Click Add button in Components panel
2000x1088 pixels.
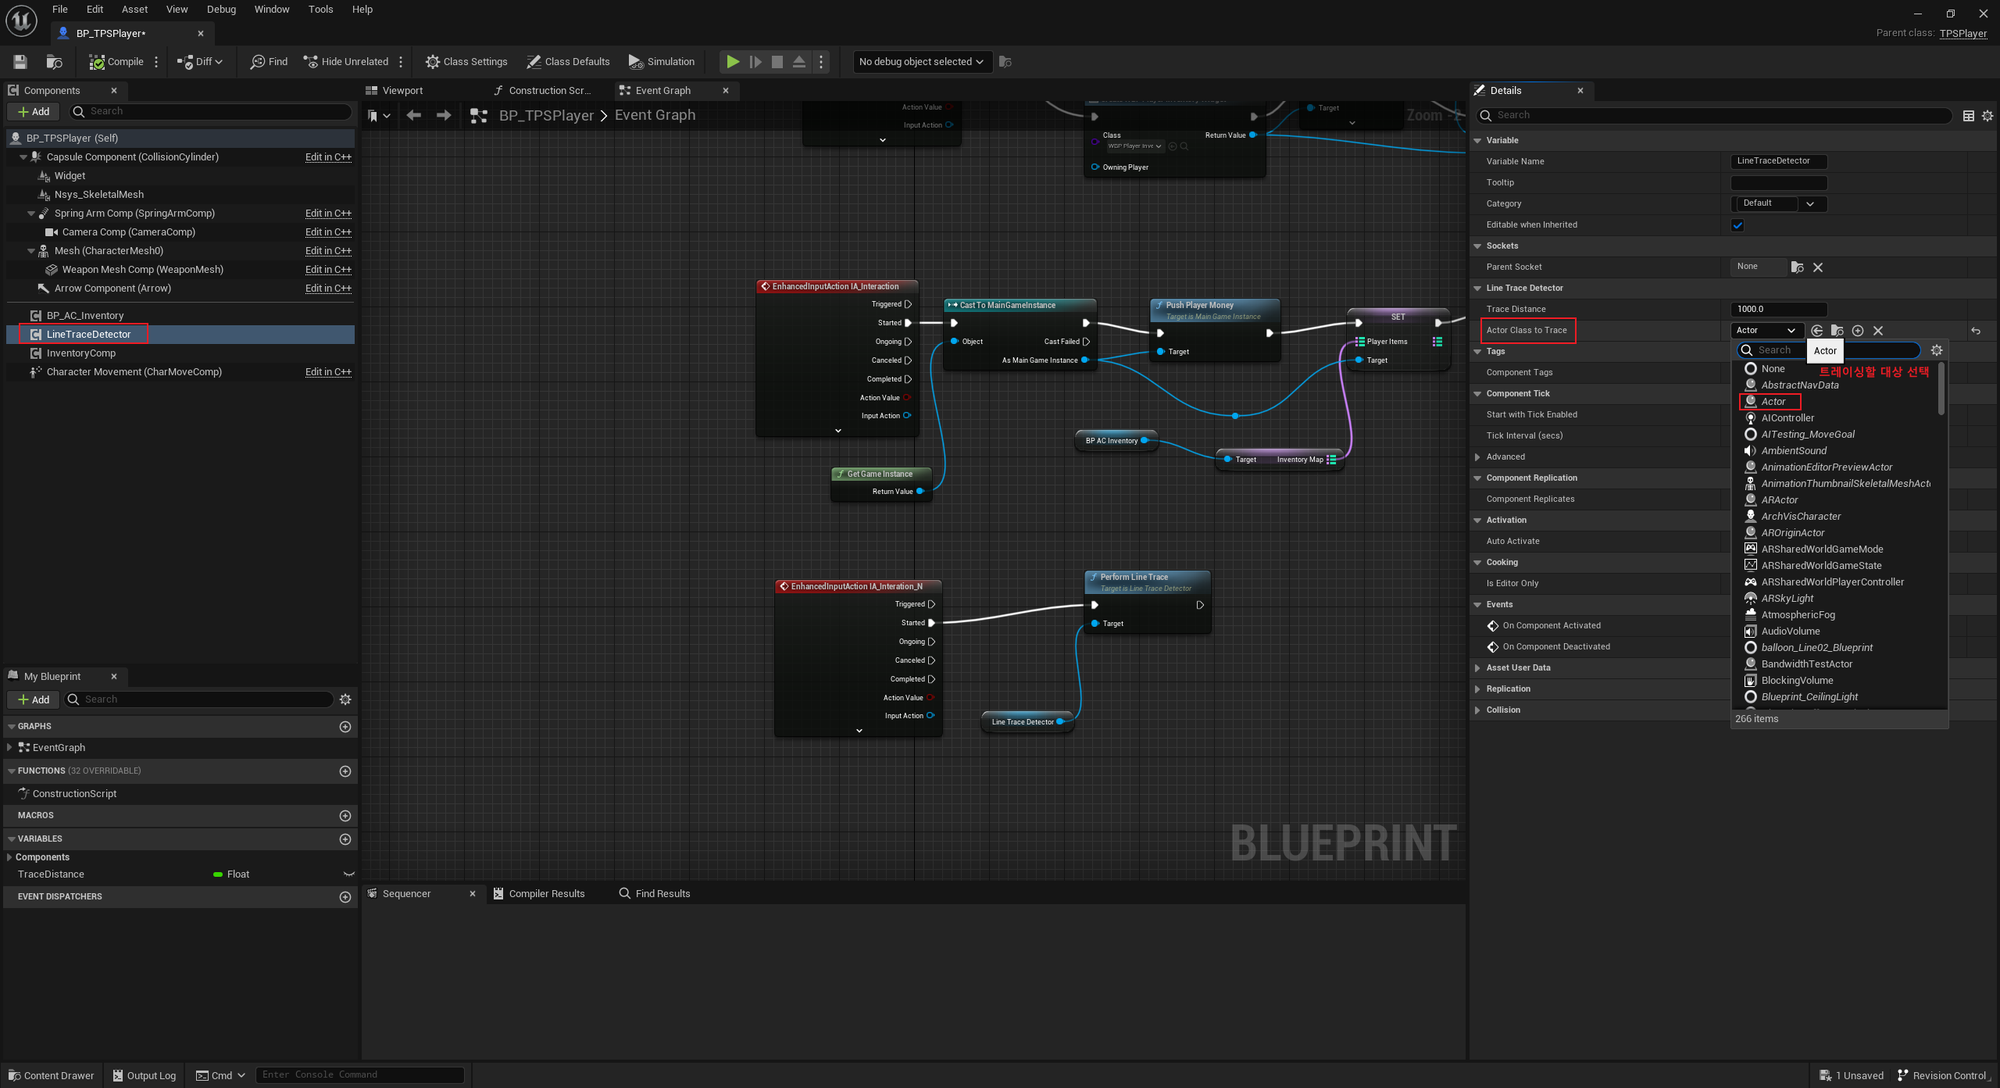point(33,112)
